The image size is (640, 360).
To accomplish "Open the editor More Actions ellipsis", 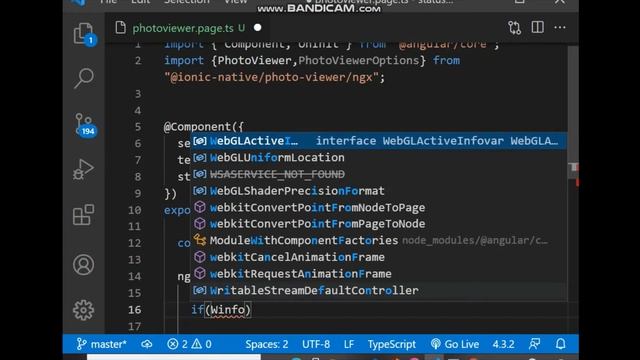I will pos(560,27).
